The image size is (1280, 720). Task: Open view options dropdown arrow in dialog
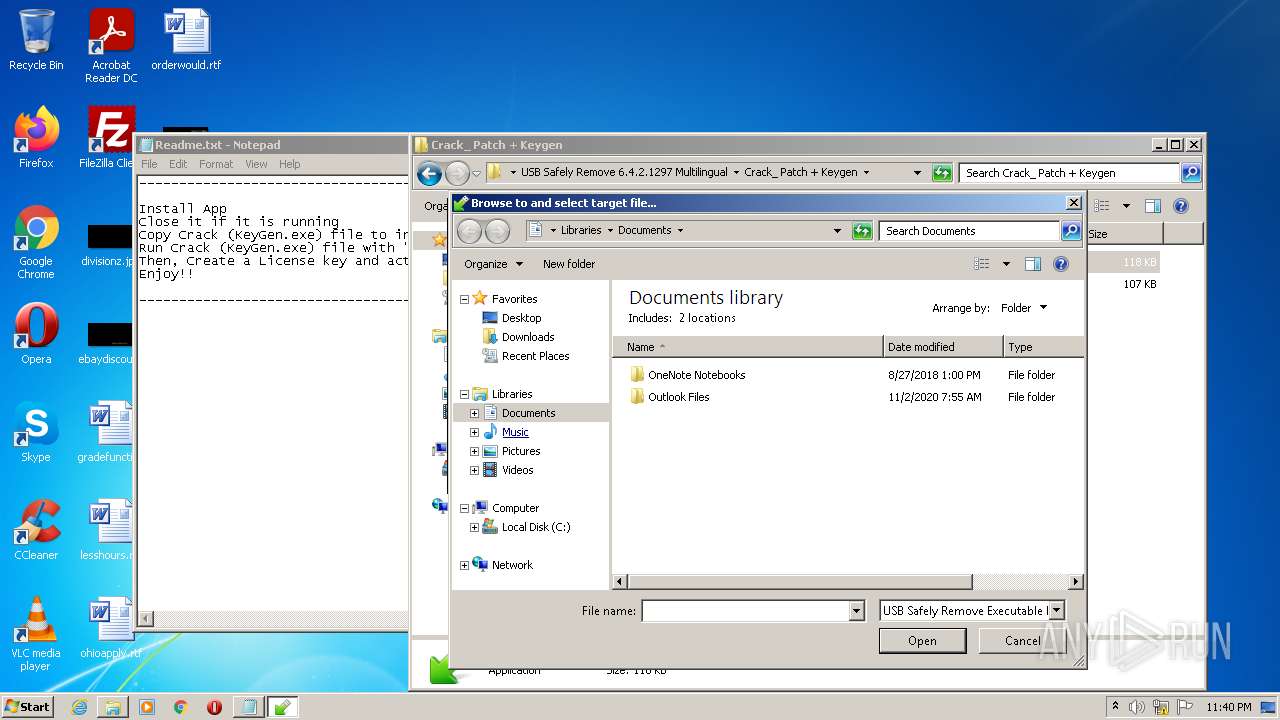click(1006, 264)
